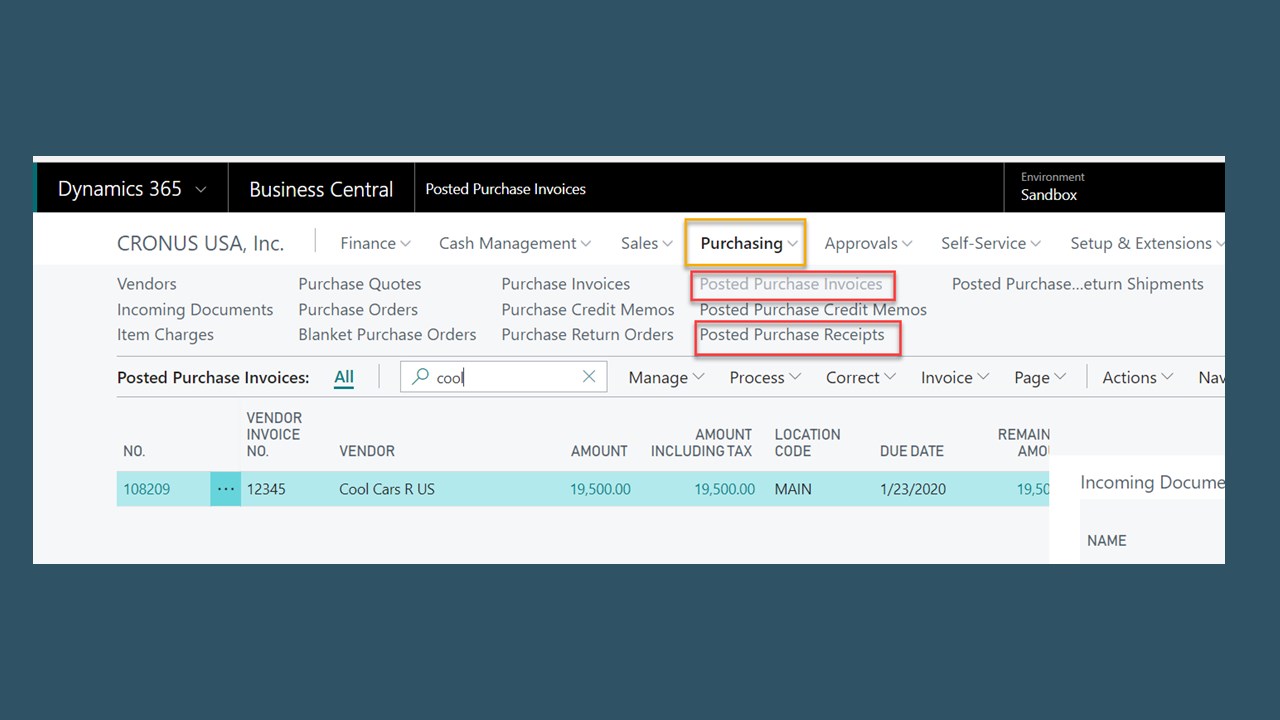Sort by Amount Including Tax column header
The image size is (1280, 720).
pyautogui.click(x=701, y=443)
